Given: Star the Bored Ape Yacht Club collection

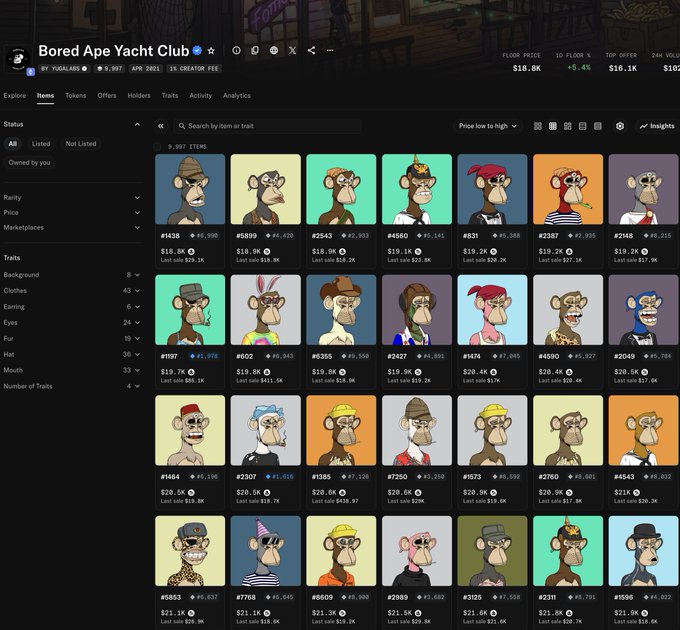Looking at the screenshot, I should point(211,51).
